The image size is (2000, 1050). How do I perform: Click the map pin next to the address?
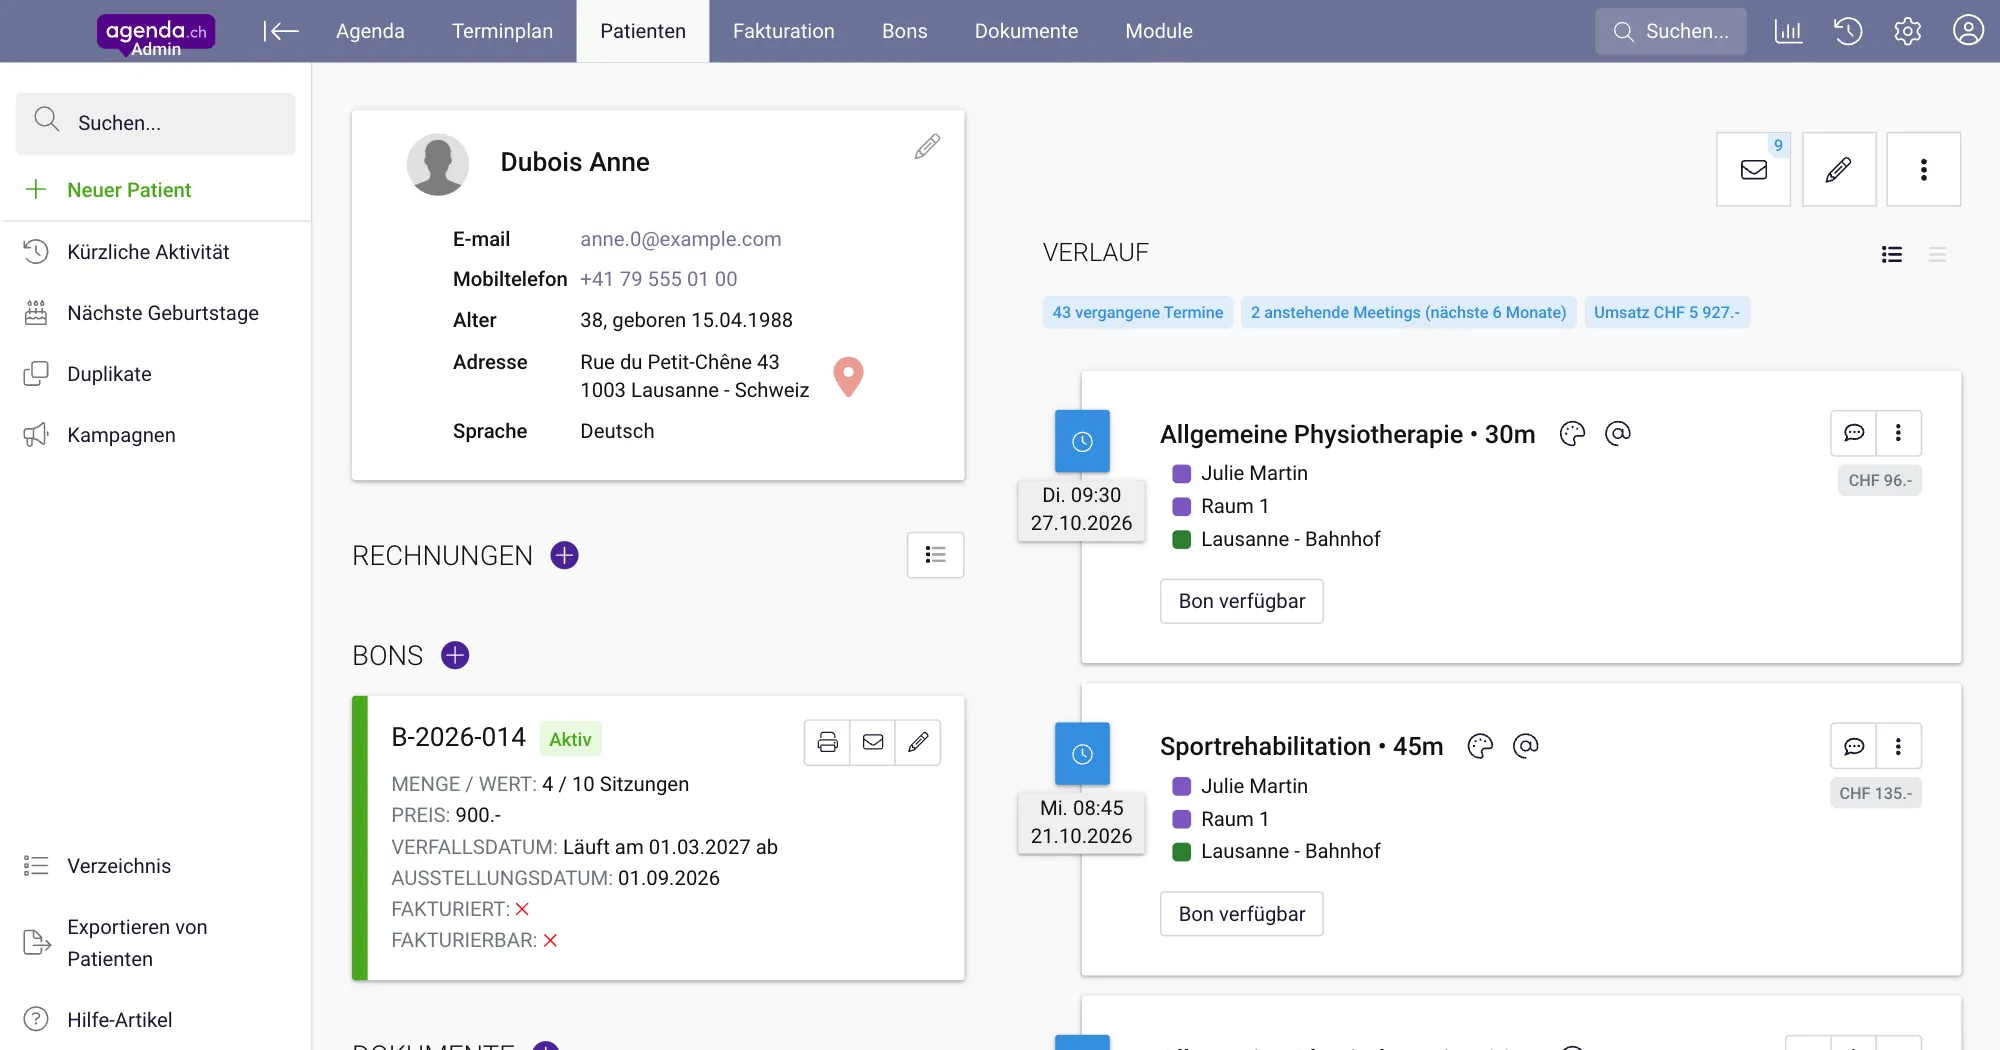coord(848,377)
